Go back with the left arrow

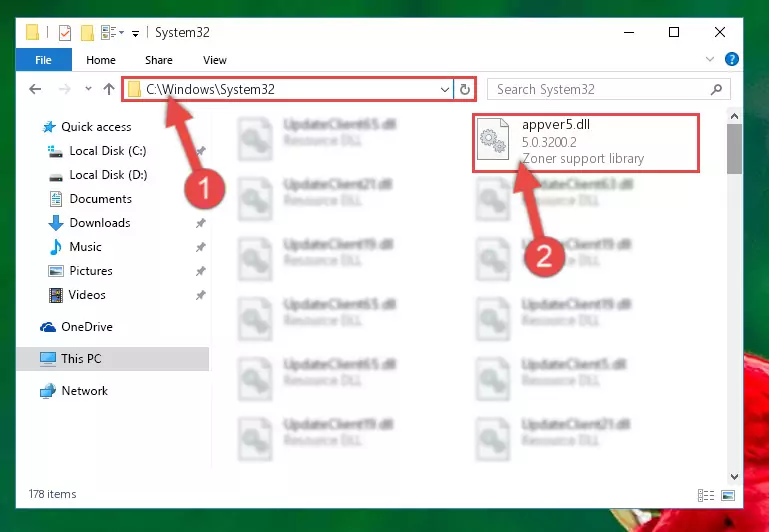pyautogui.click(x=35, y=89)
